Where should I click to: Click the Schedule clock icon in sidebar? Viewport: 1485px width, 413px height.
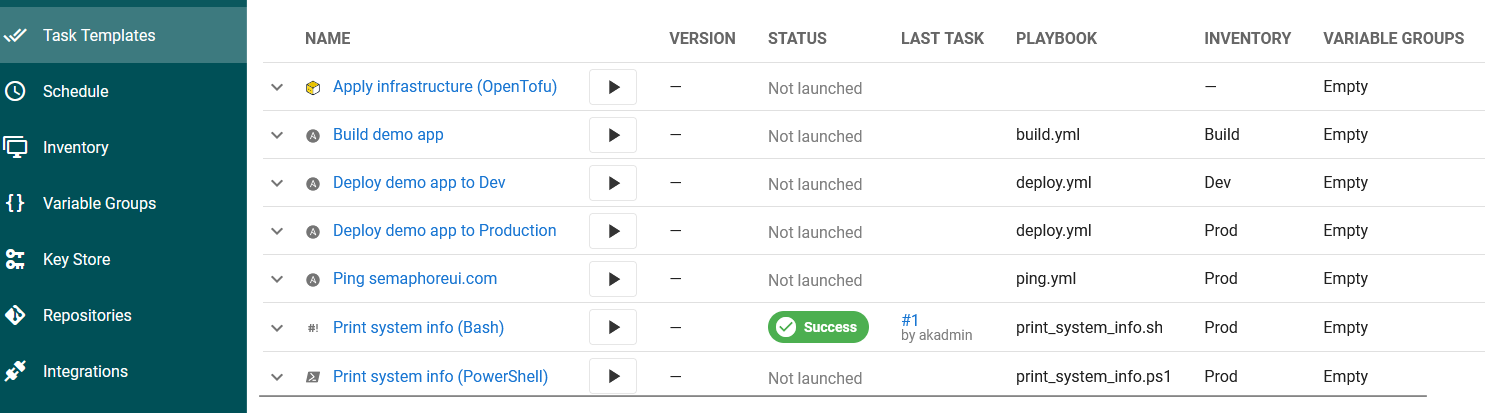coord(15,91)
